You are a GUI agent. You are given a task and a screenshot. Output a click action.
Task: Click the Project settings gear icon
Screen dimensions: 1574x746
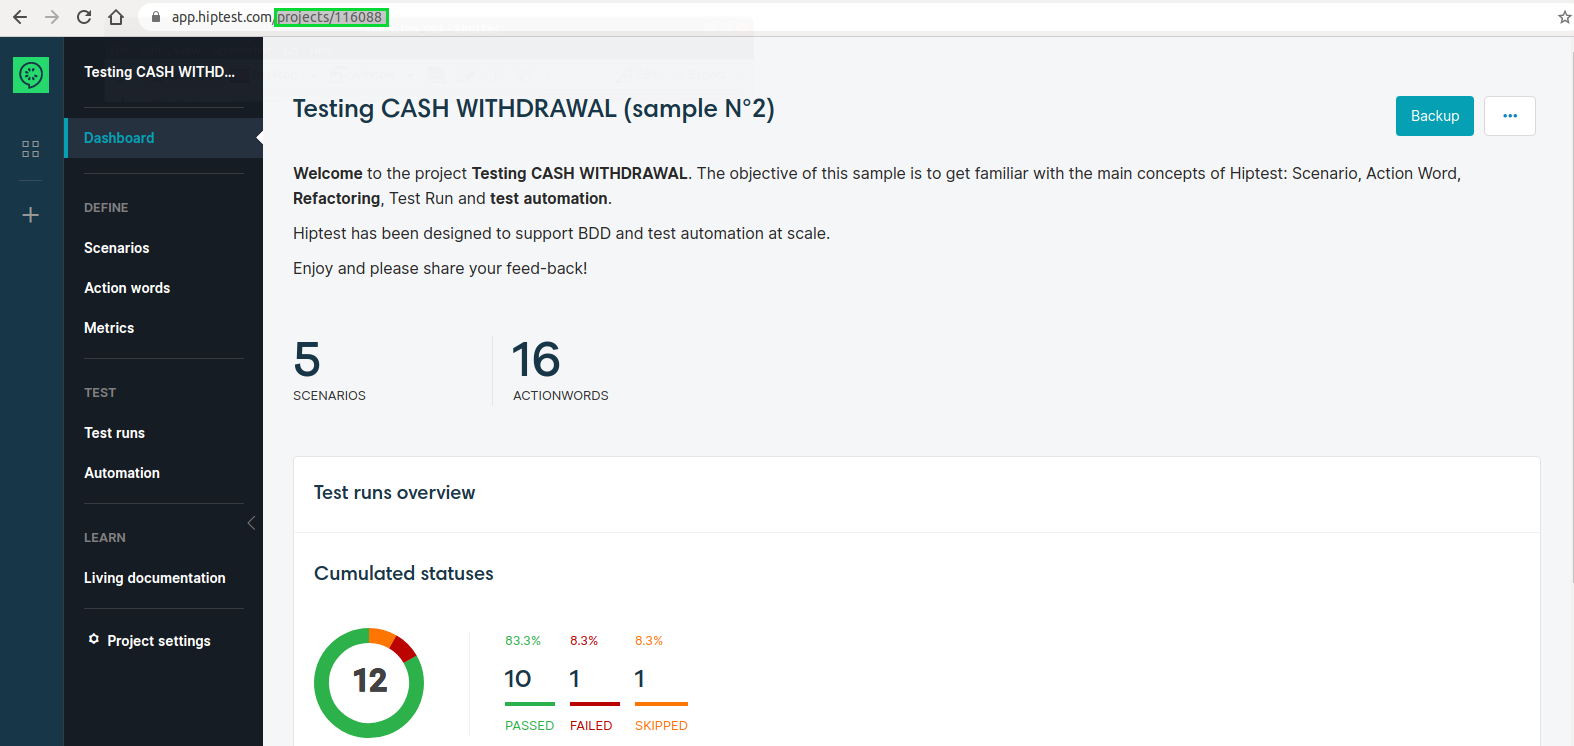click(x=94, y=639)
